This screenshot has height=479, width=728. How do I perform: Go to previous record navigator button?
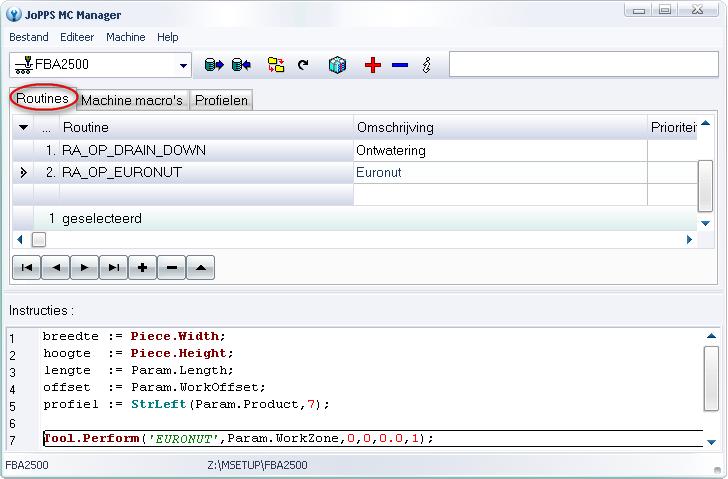point(56,267)
